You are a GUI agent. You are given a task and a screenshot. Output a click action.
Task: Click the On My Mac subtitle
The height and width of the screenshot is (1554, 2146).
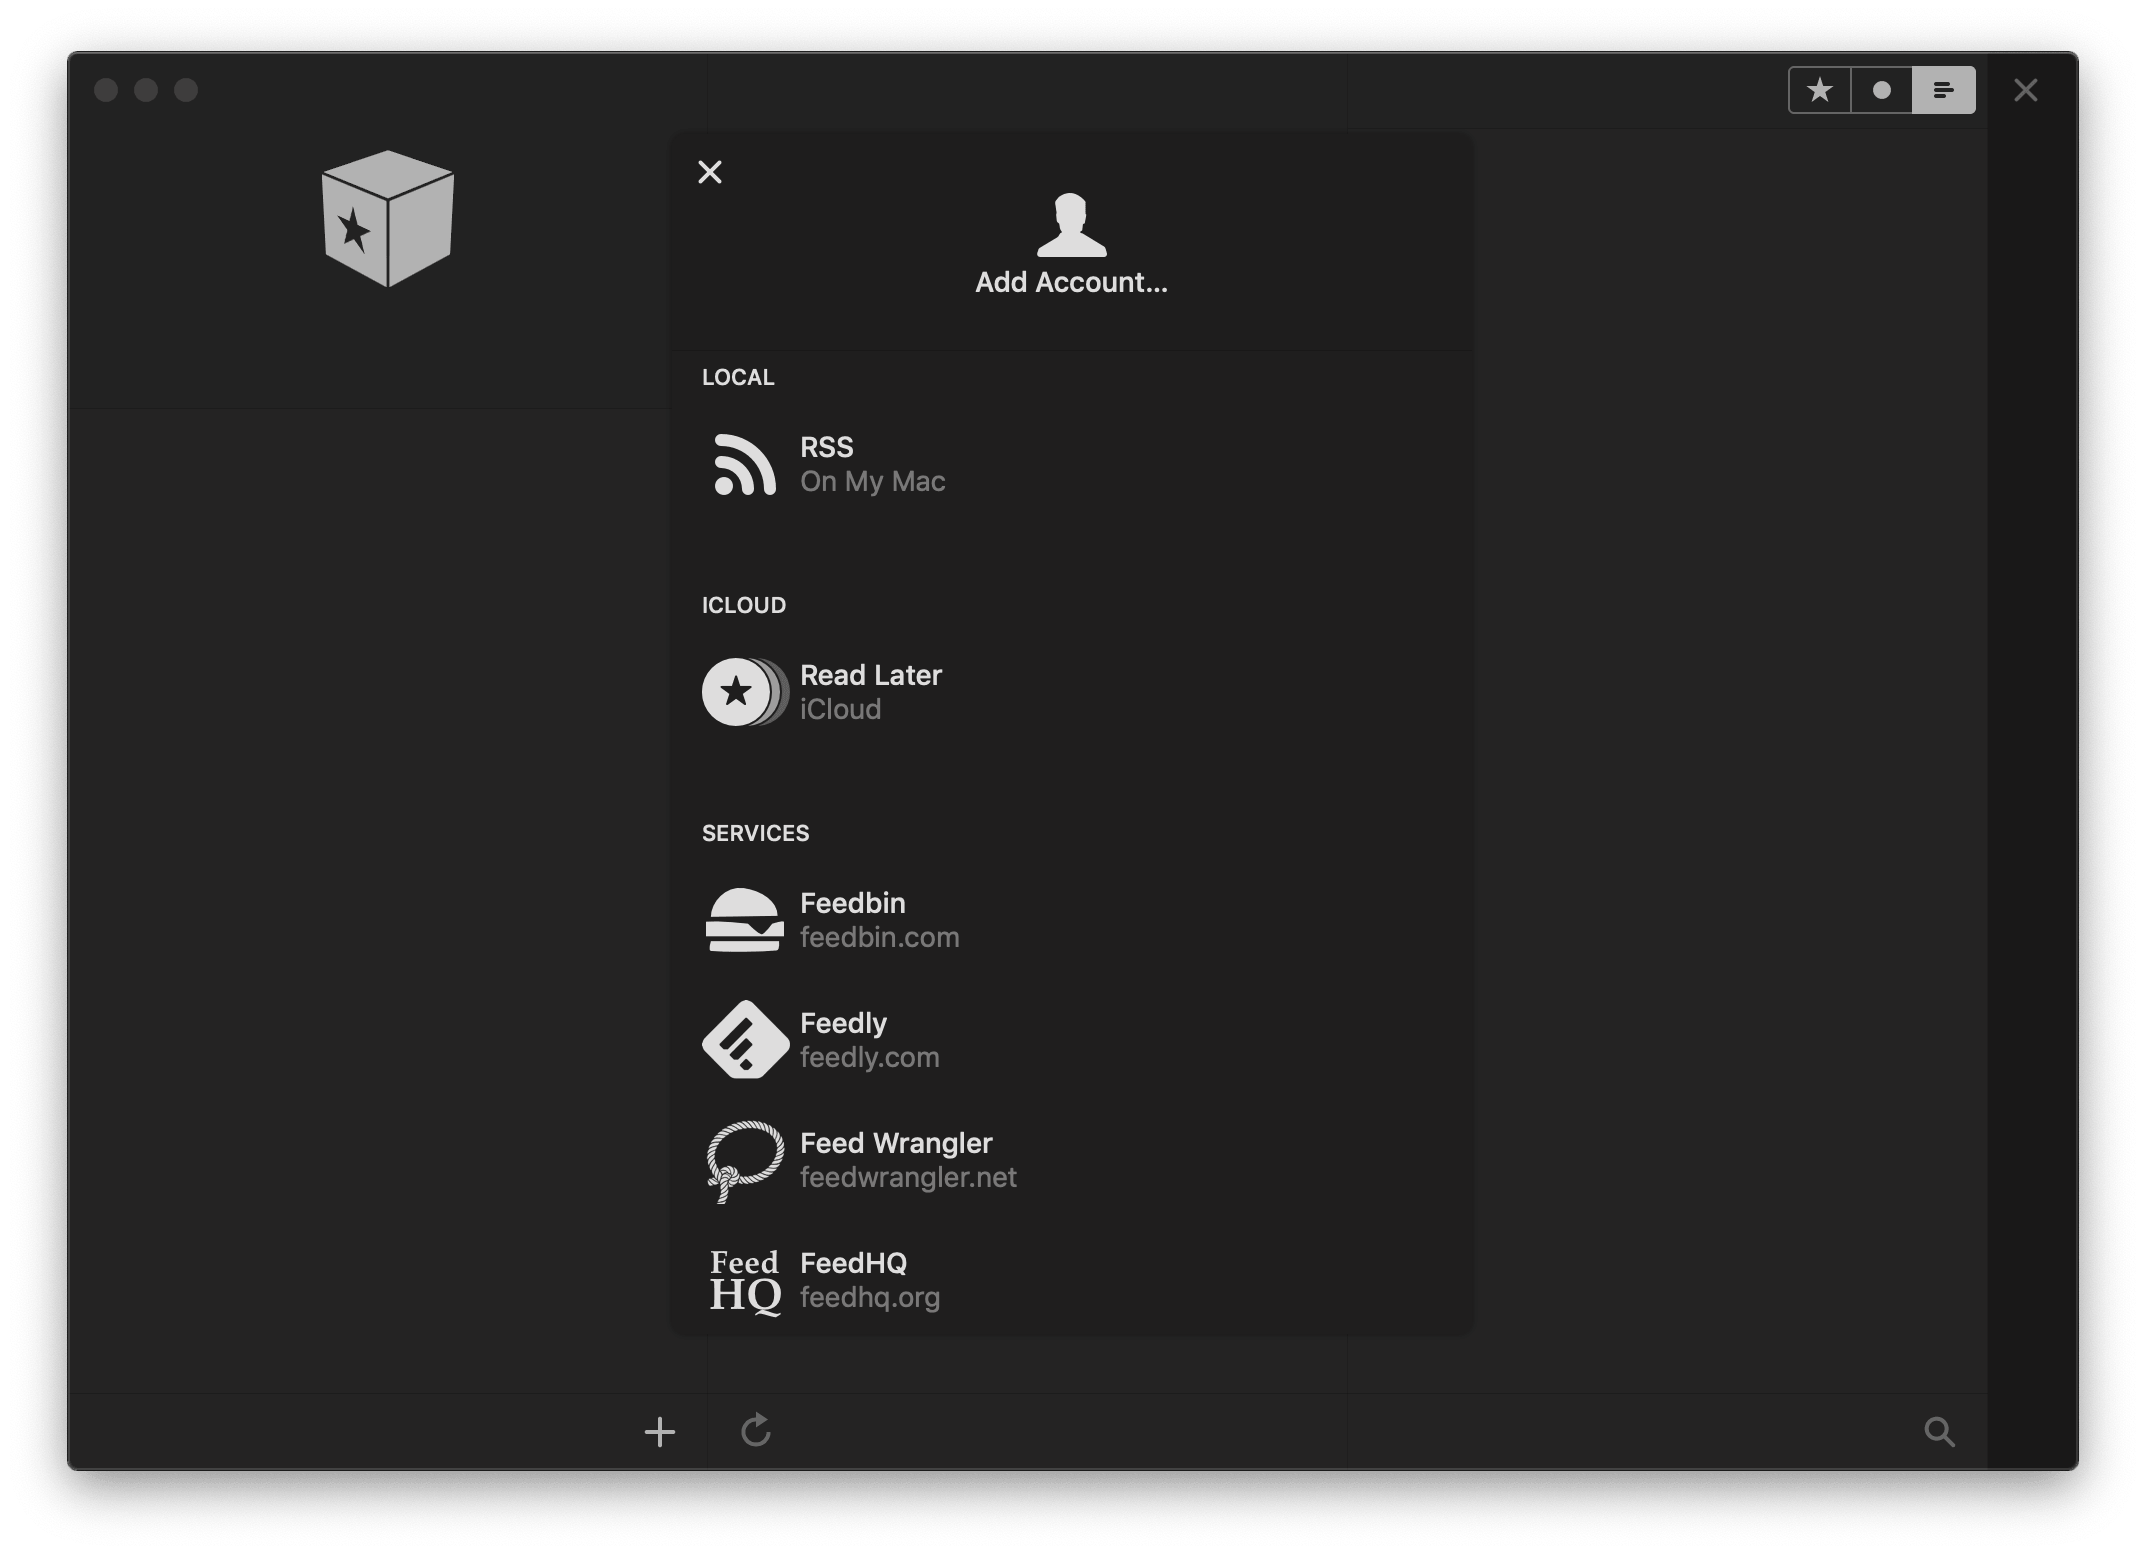pyautogui.click(x=873, y=481)
